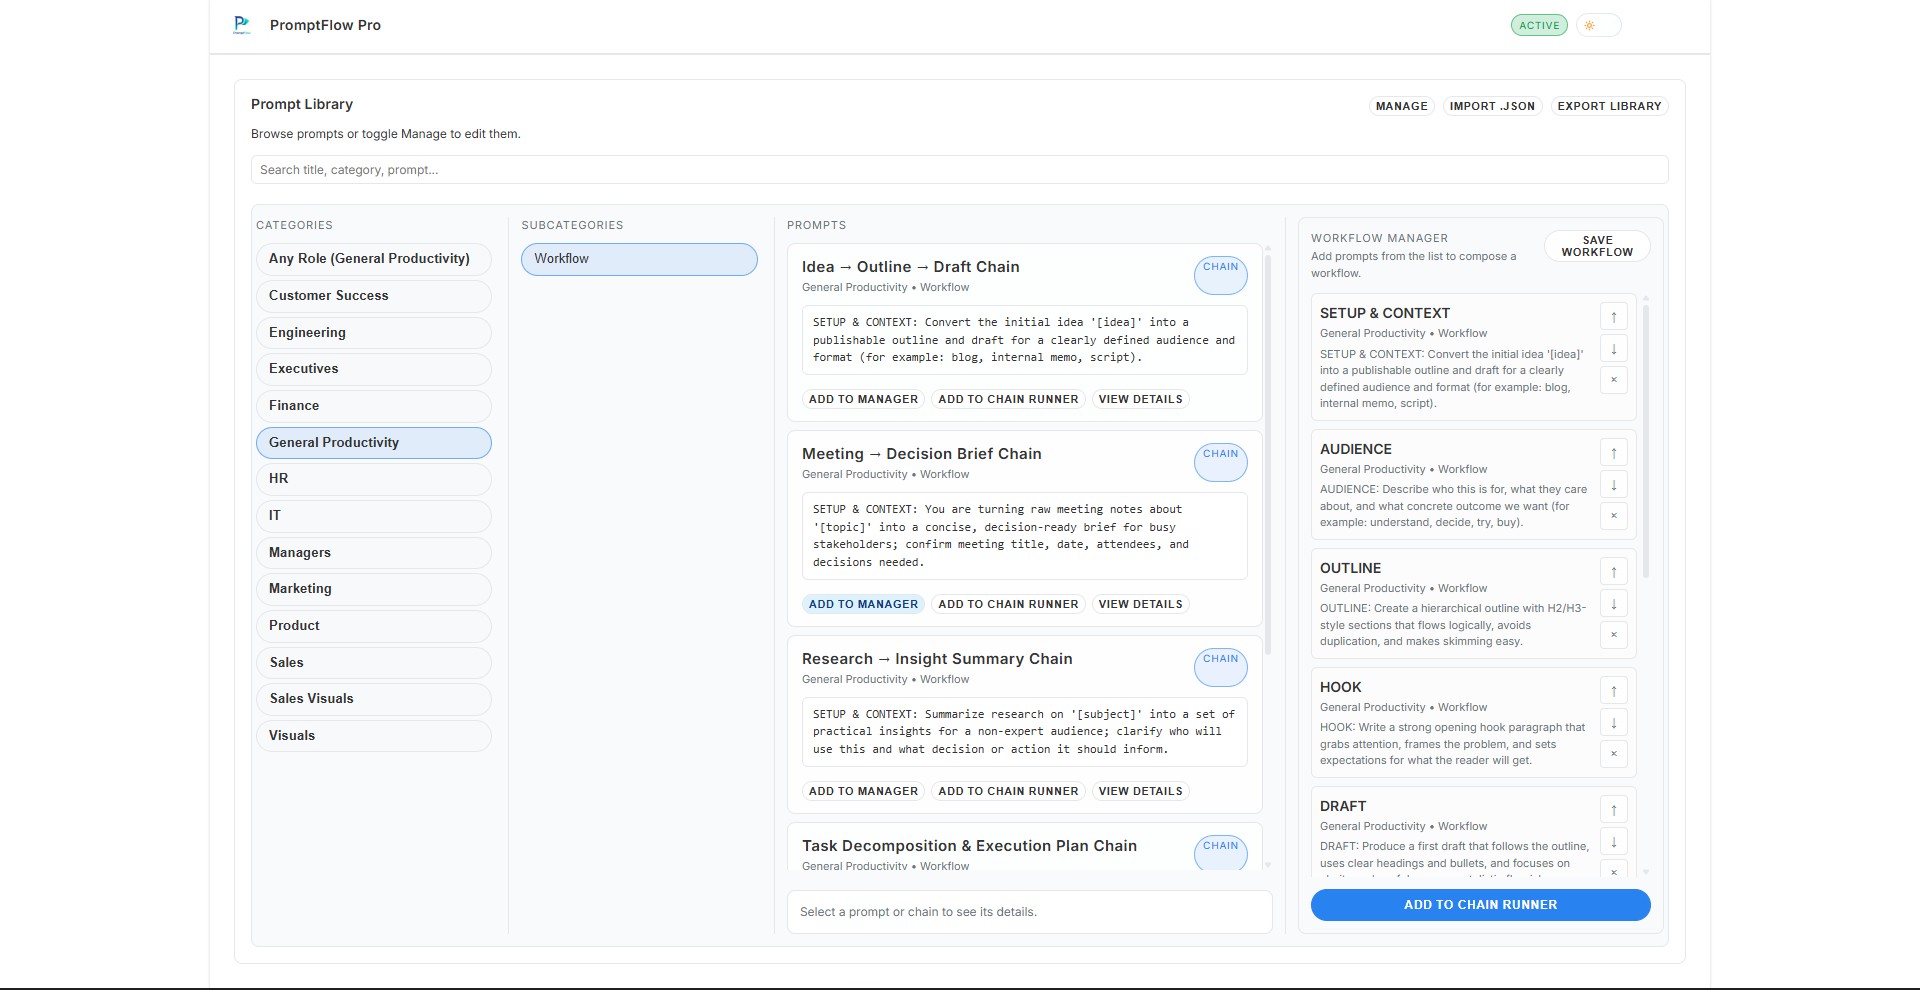Remove the HOOK step from workflow
The width and height of the screenshot is (1920, 990).
(1613, 754)
